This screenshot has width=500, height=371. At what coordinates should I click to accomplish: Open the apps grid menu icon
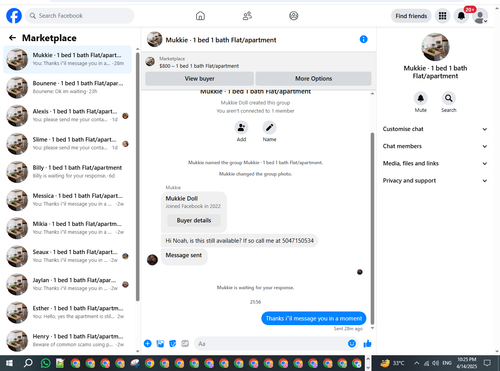[442, 16]
